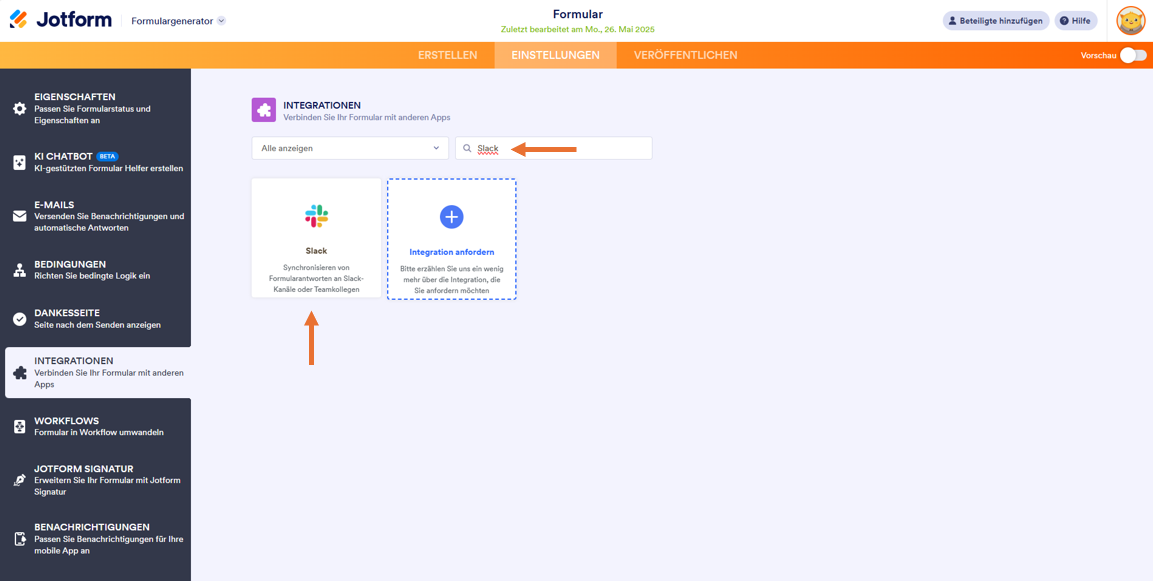Open the KI CHATBOT section
Viewport: 1153px width, 581px height.
point(98,163)
